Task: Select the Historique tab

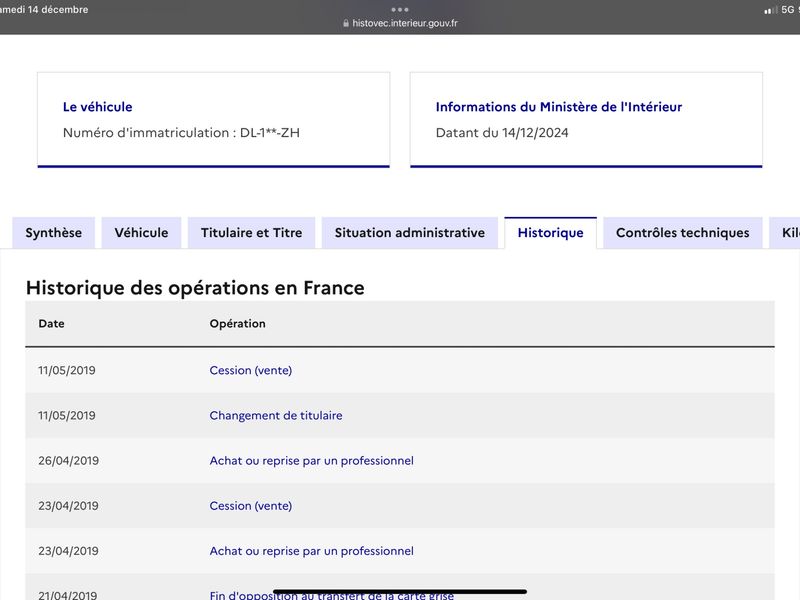Action: tap(551, 233)
